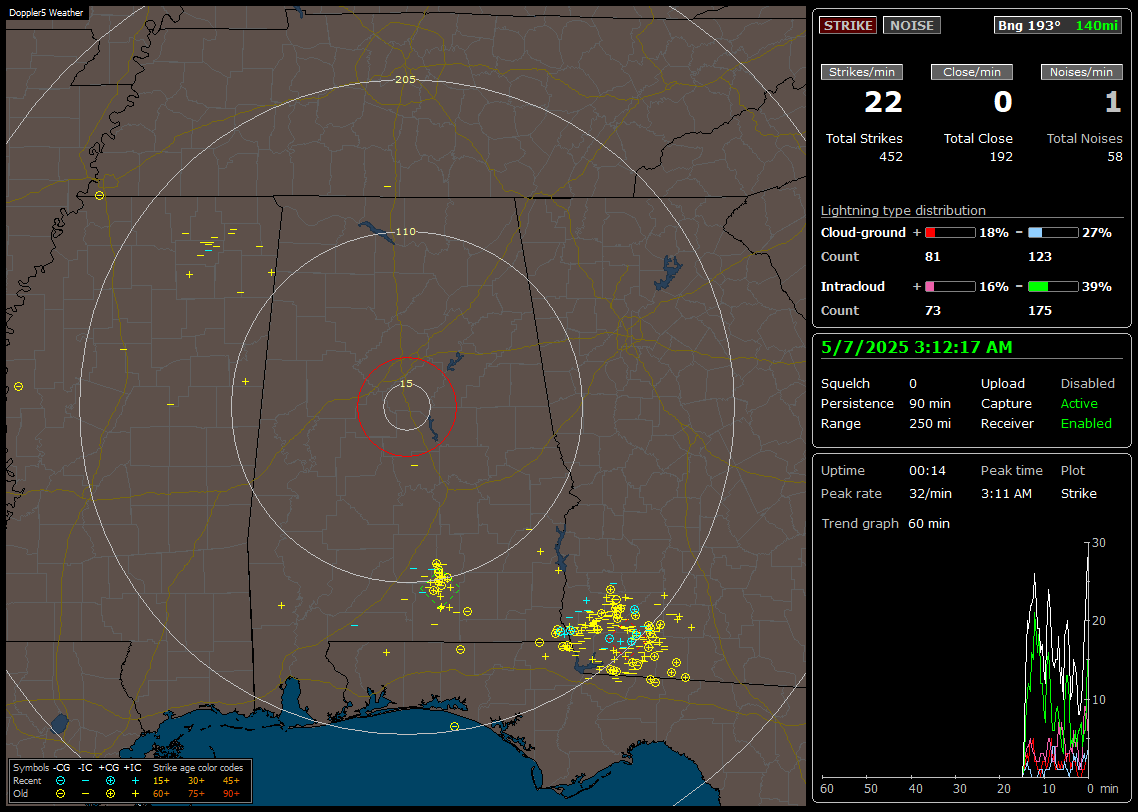The image size is (1138, 812).
Task: Click the Old -CG yellow legend symbol
Action: point(60,794)
